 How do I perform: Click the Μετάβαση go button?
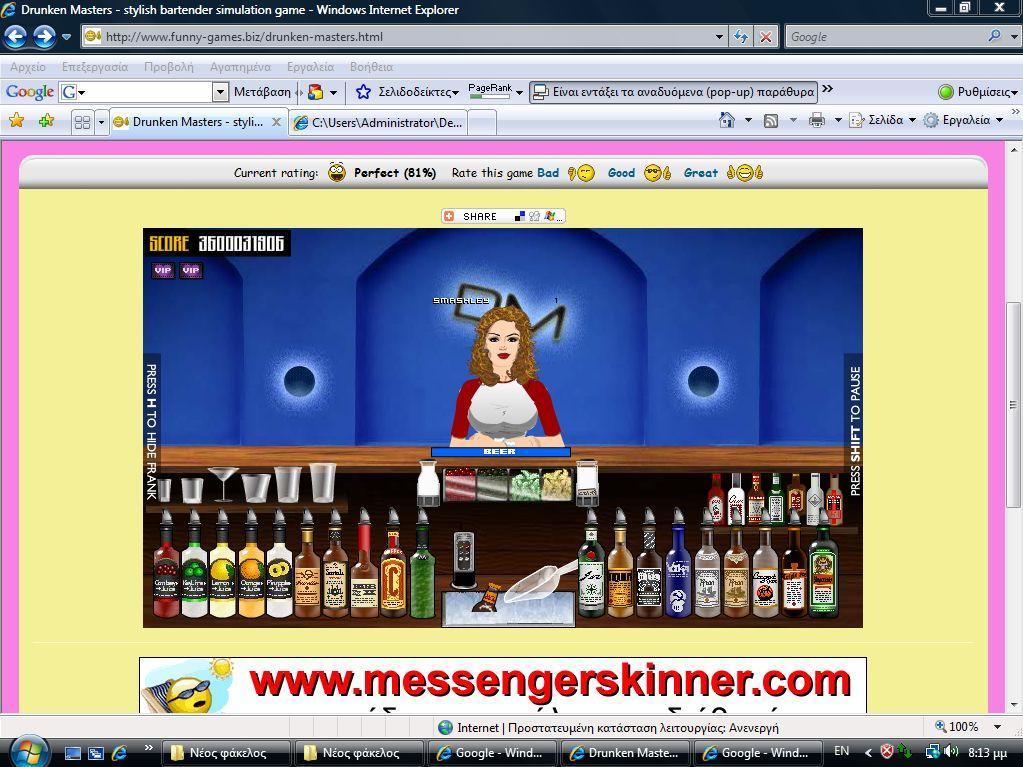pos(262,92)
